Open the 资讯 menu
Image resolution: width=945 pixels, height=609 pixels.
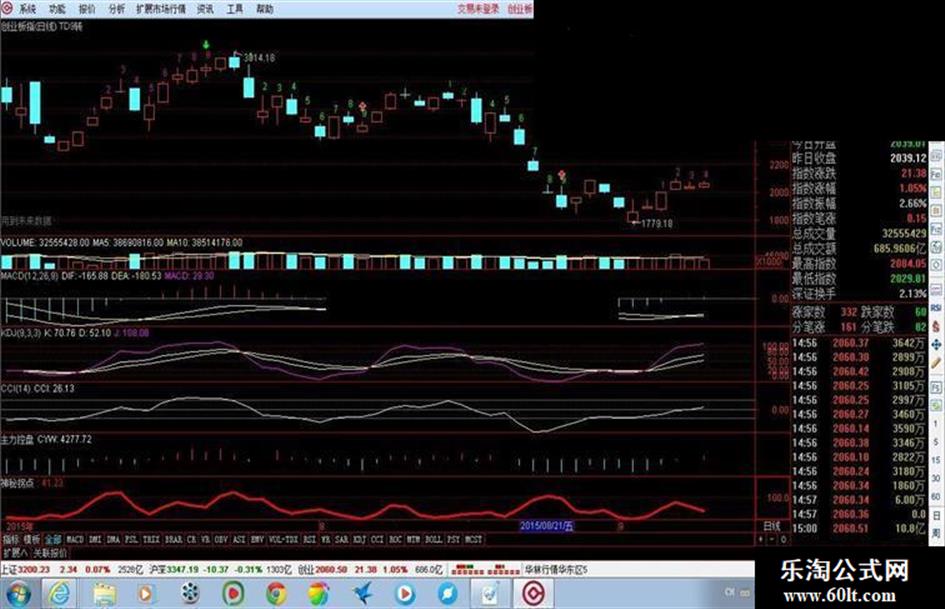click(x=206, y=9)
